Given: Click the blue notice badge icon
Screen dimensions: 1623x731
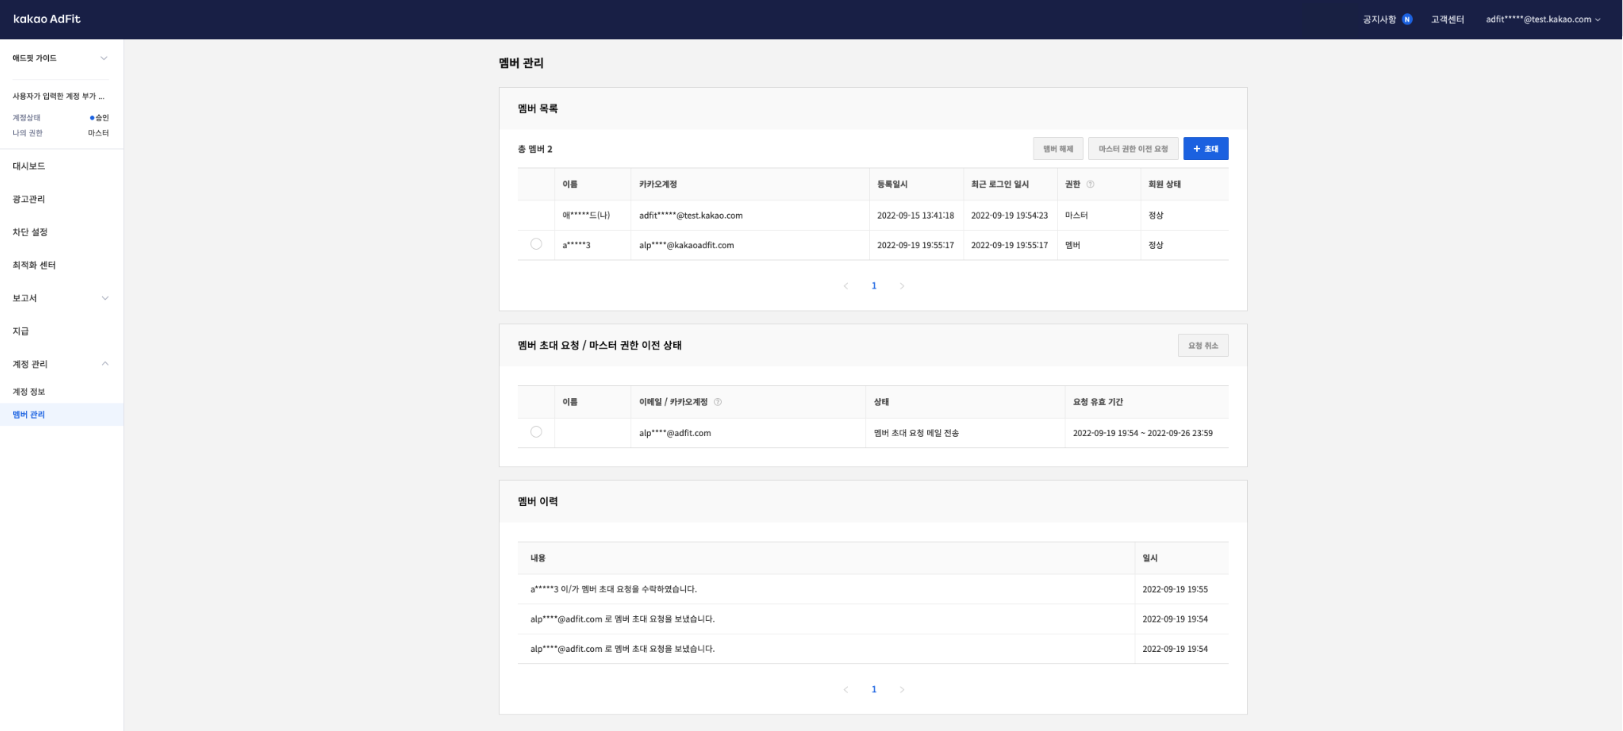Looking at the screenshot, I should [x=1407, y=19].
